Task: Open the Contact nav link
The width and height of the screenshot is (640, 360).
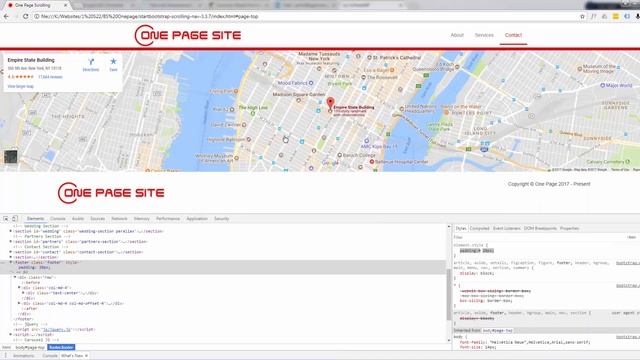Action: tap(513, 35)
